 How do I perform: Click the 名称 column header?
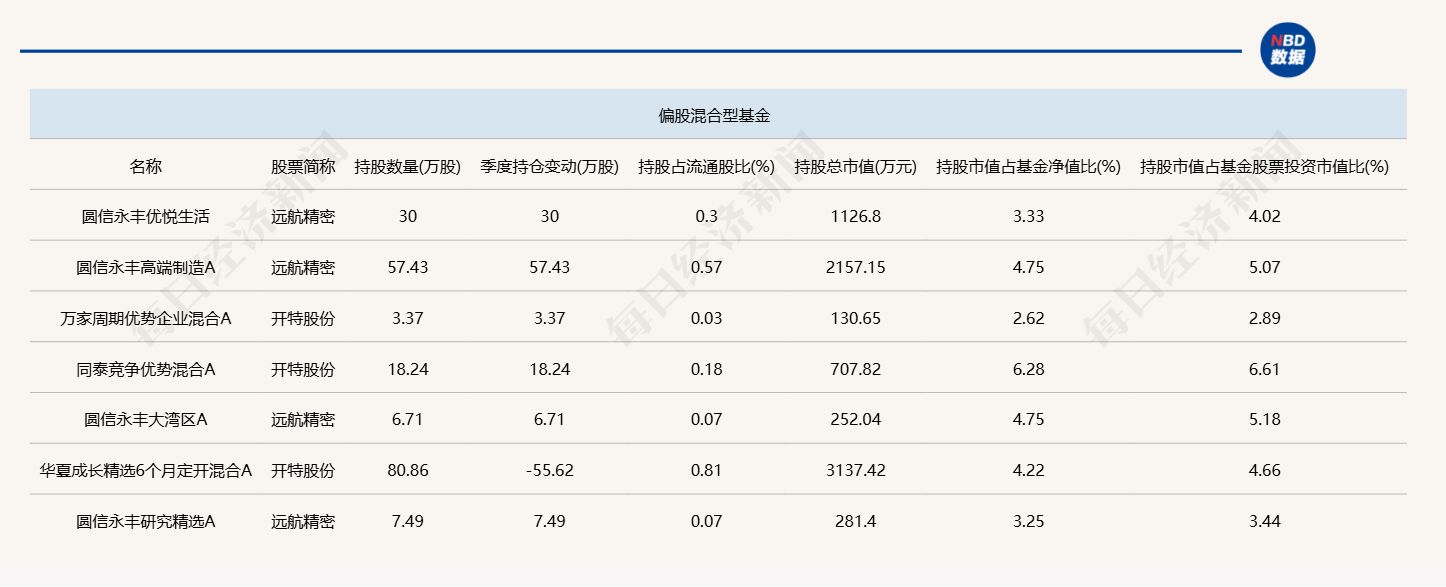click(145, 166)
